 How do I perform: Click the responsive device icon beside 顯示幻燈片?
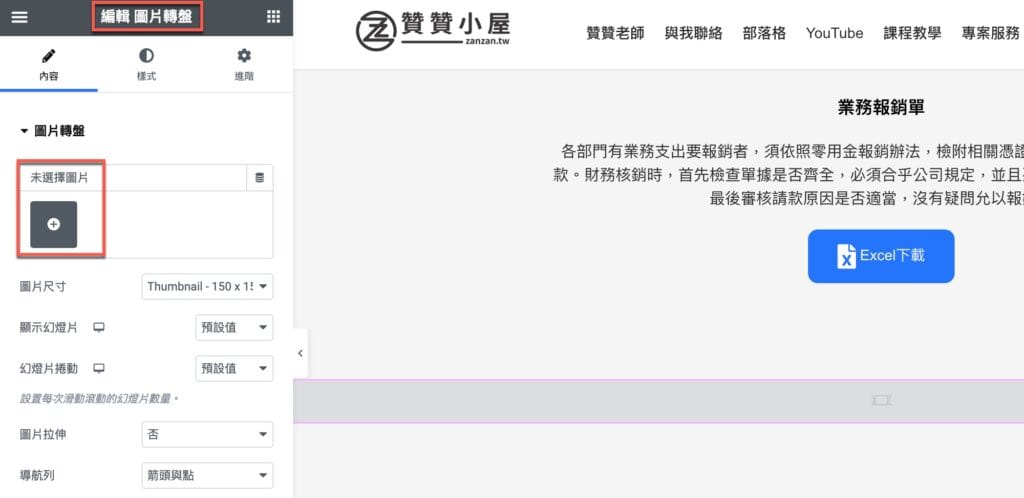tap(99, 328)
